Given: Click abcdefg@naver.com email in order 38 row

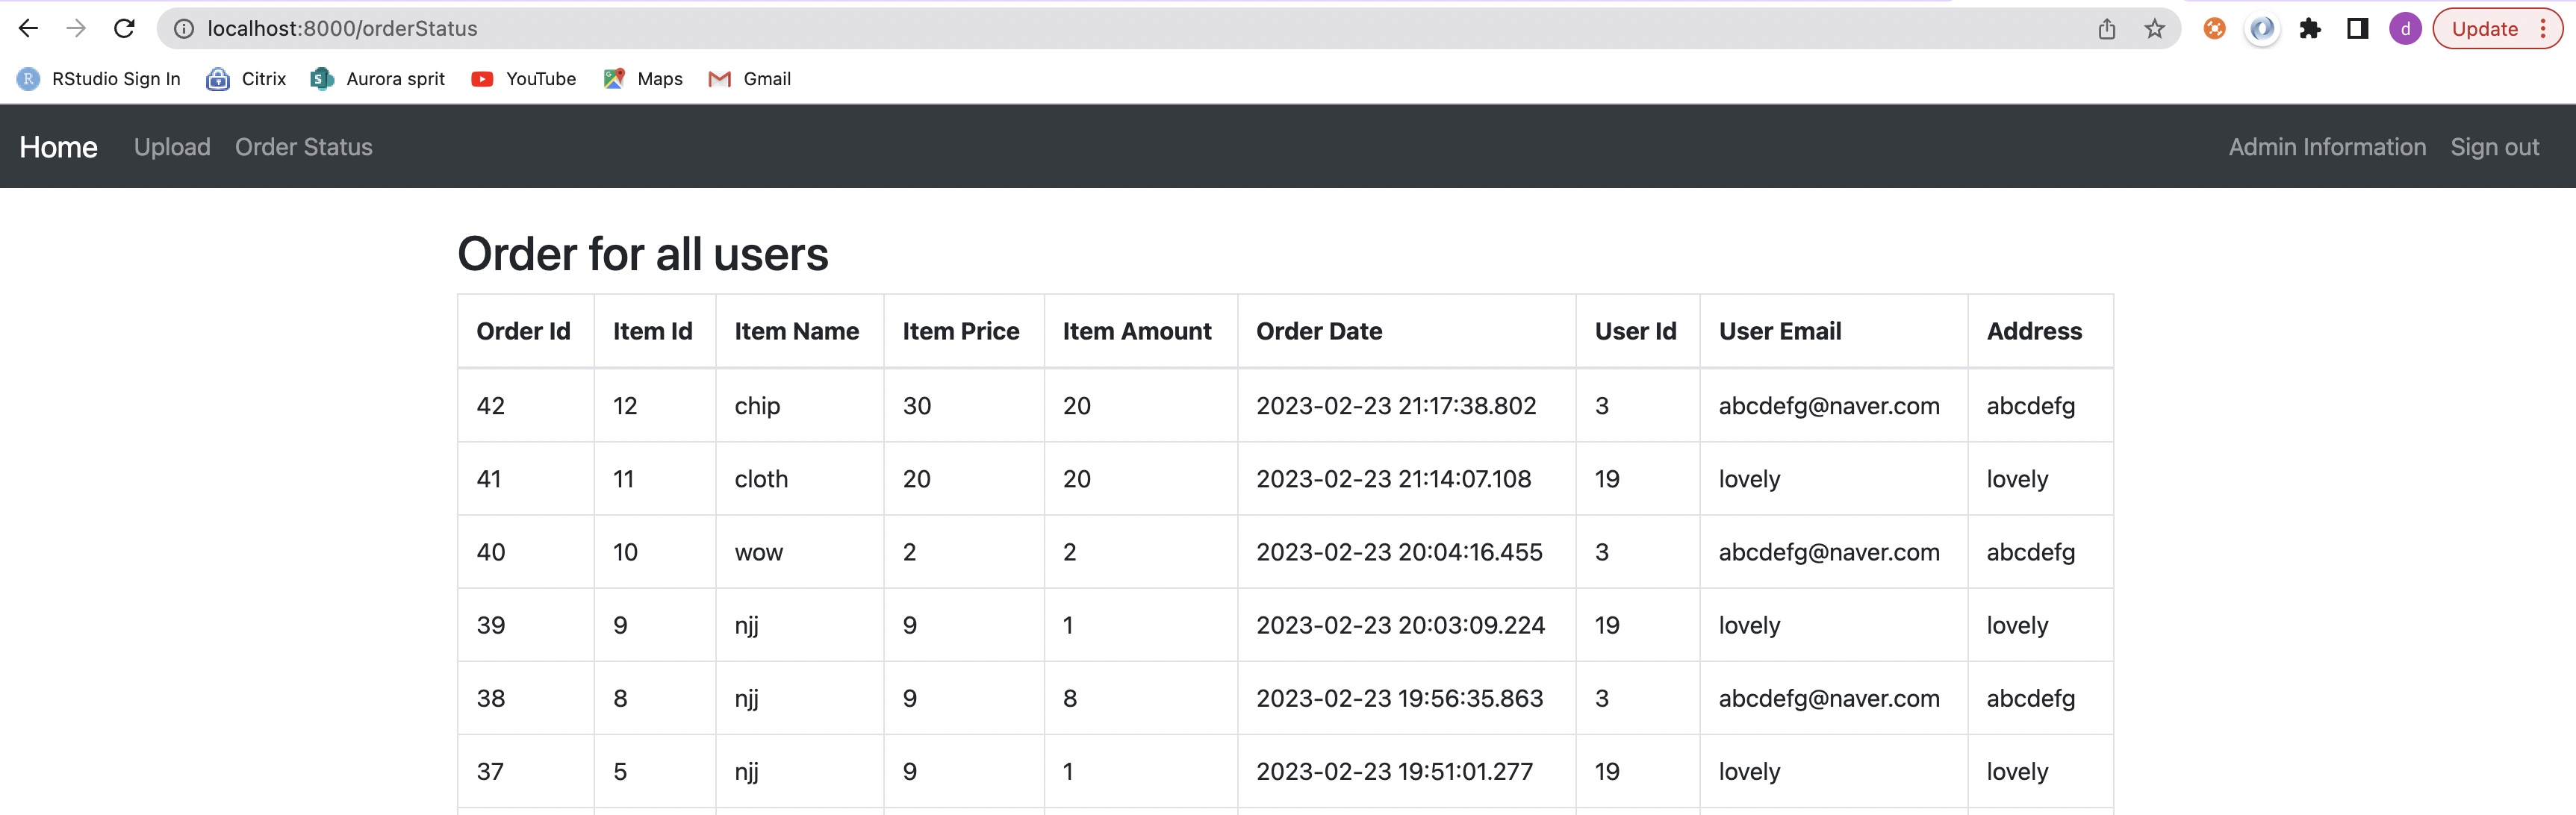Looking at the screenshot, I should 1829,699.
